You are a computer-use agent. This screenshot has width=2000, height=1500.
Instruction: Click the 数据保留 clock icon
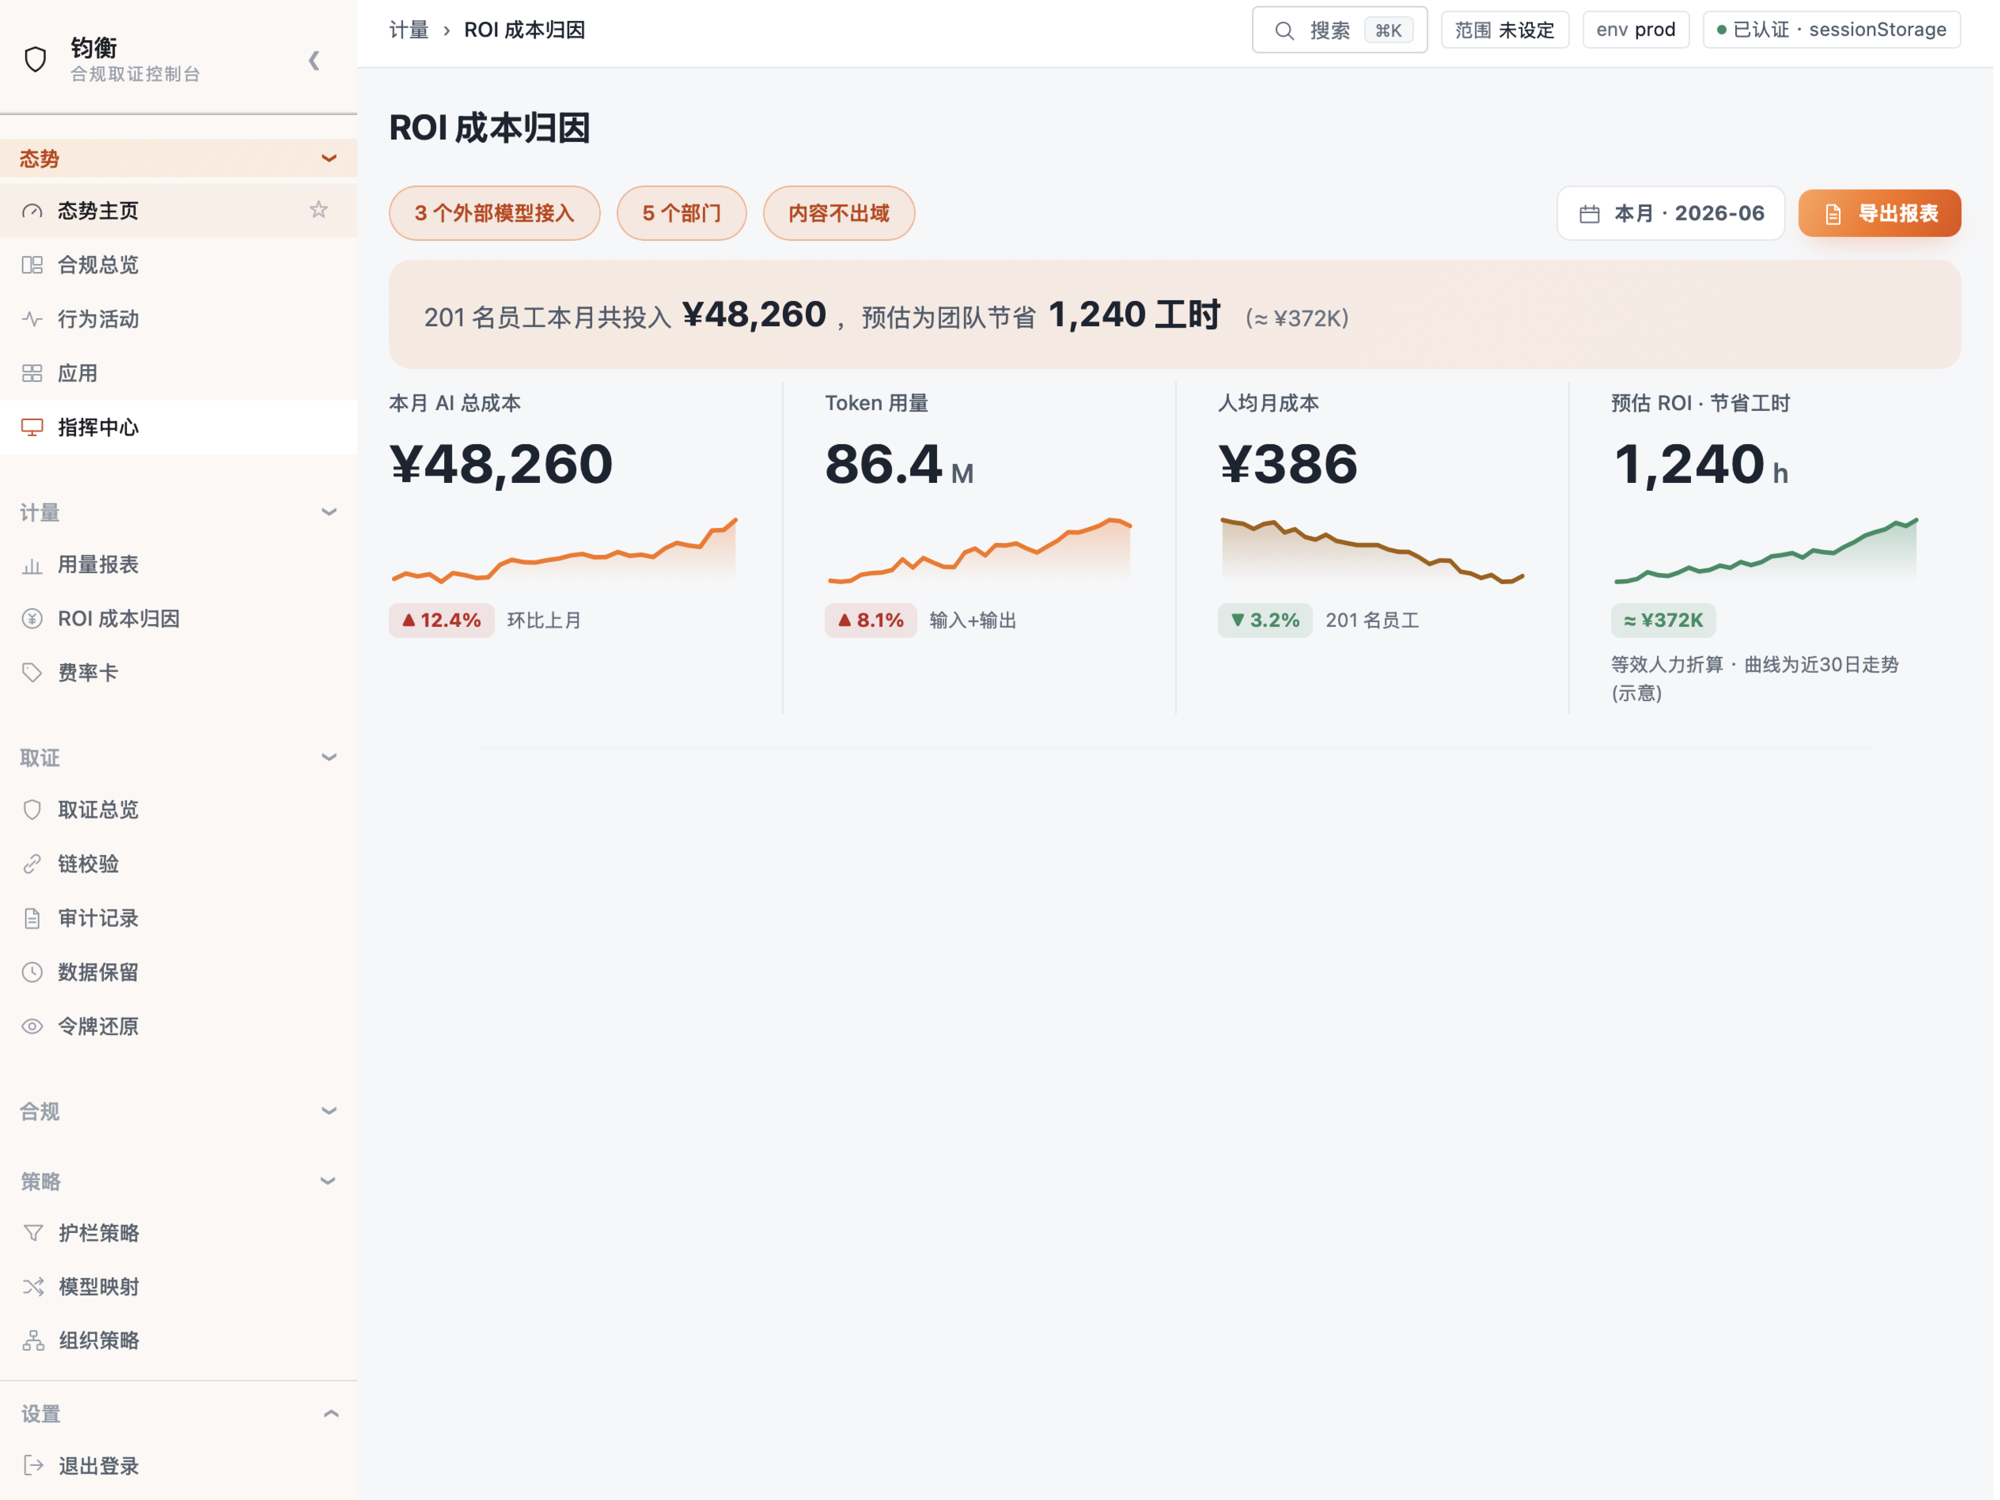click(x=33, y=972)
